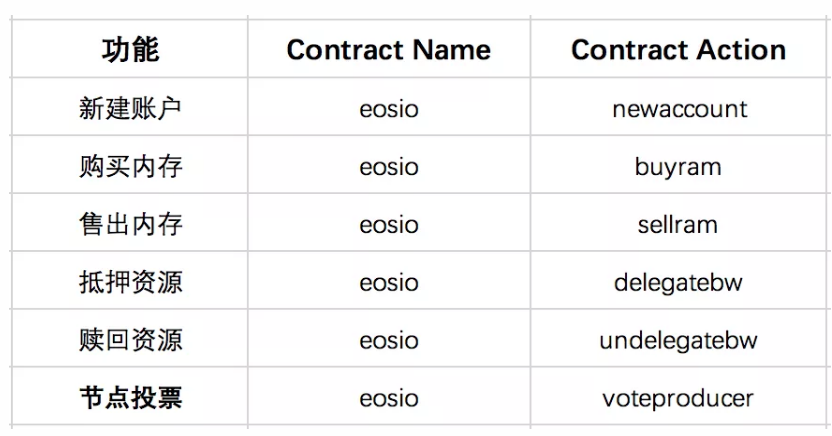Select the Contract Action header cell
Viewport: 832px width, 436px height.
tap(678, 50)
